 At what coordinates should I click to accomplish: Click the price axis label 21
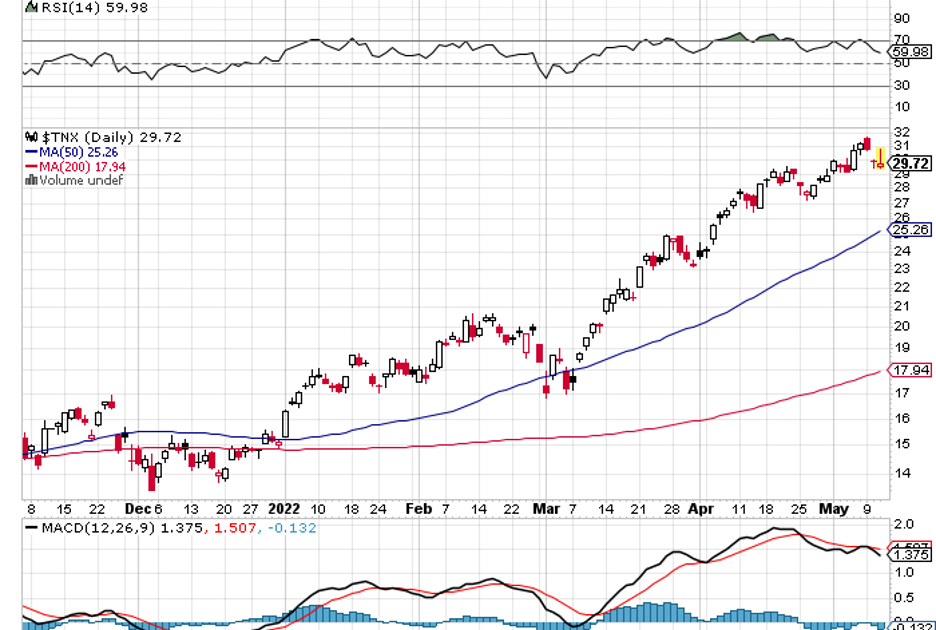(901, 306)
